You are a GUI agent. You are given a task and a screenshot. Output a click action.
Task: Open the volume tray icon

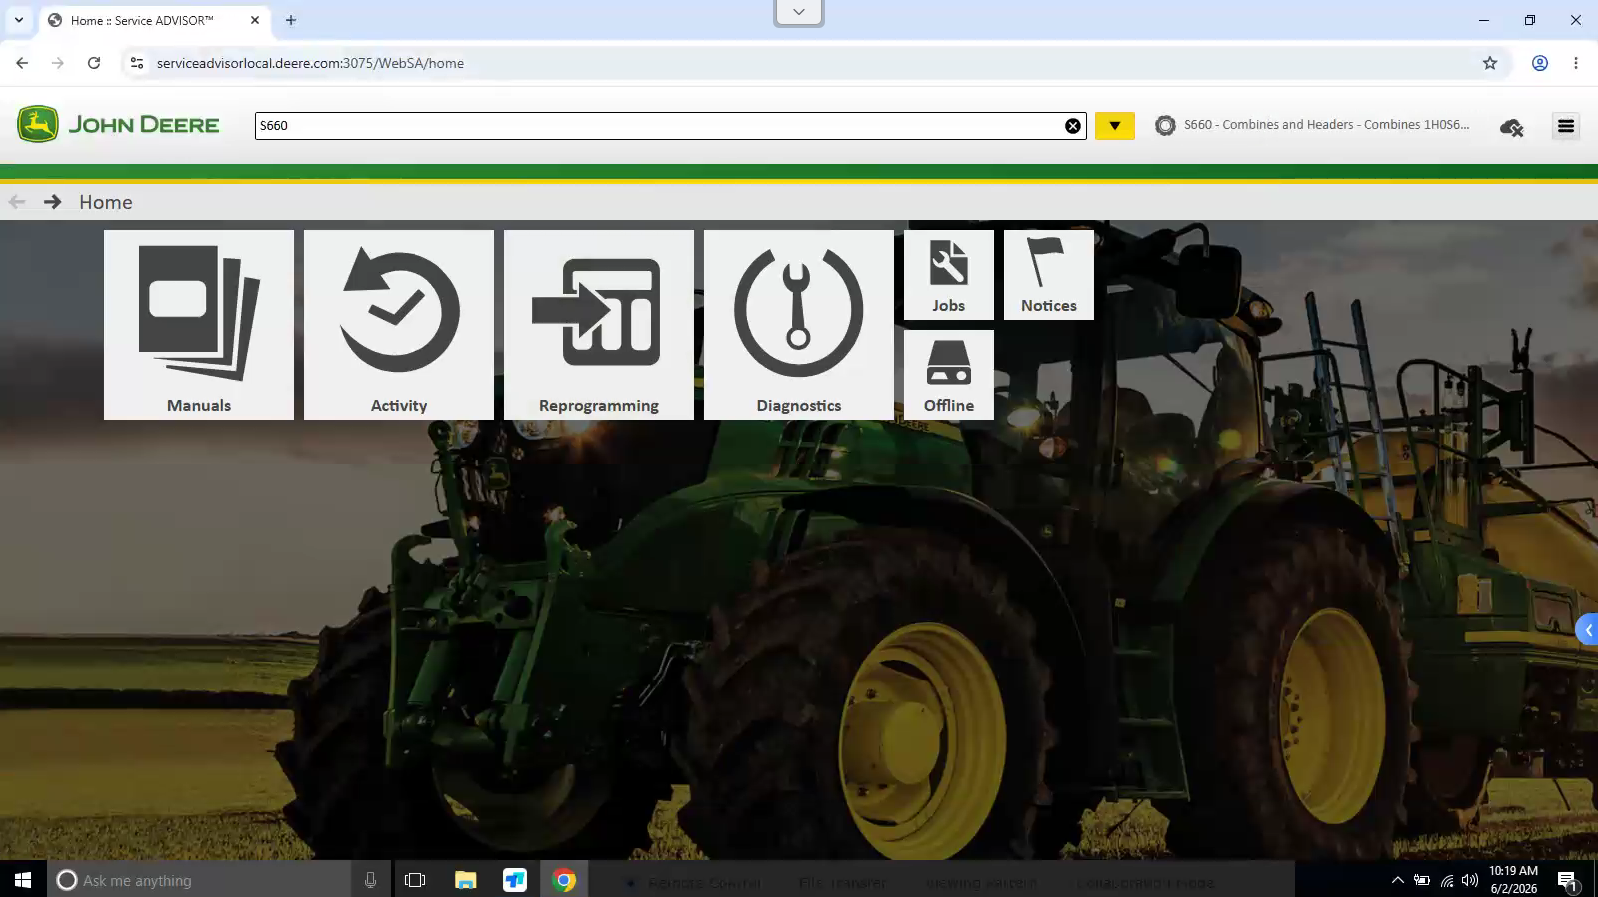click(x=1470, y=880)
